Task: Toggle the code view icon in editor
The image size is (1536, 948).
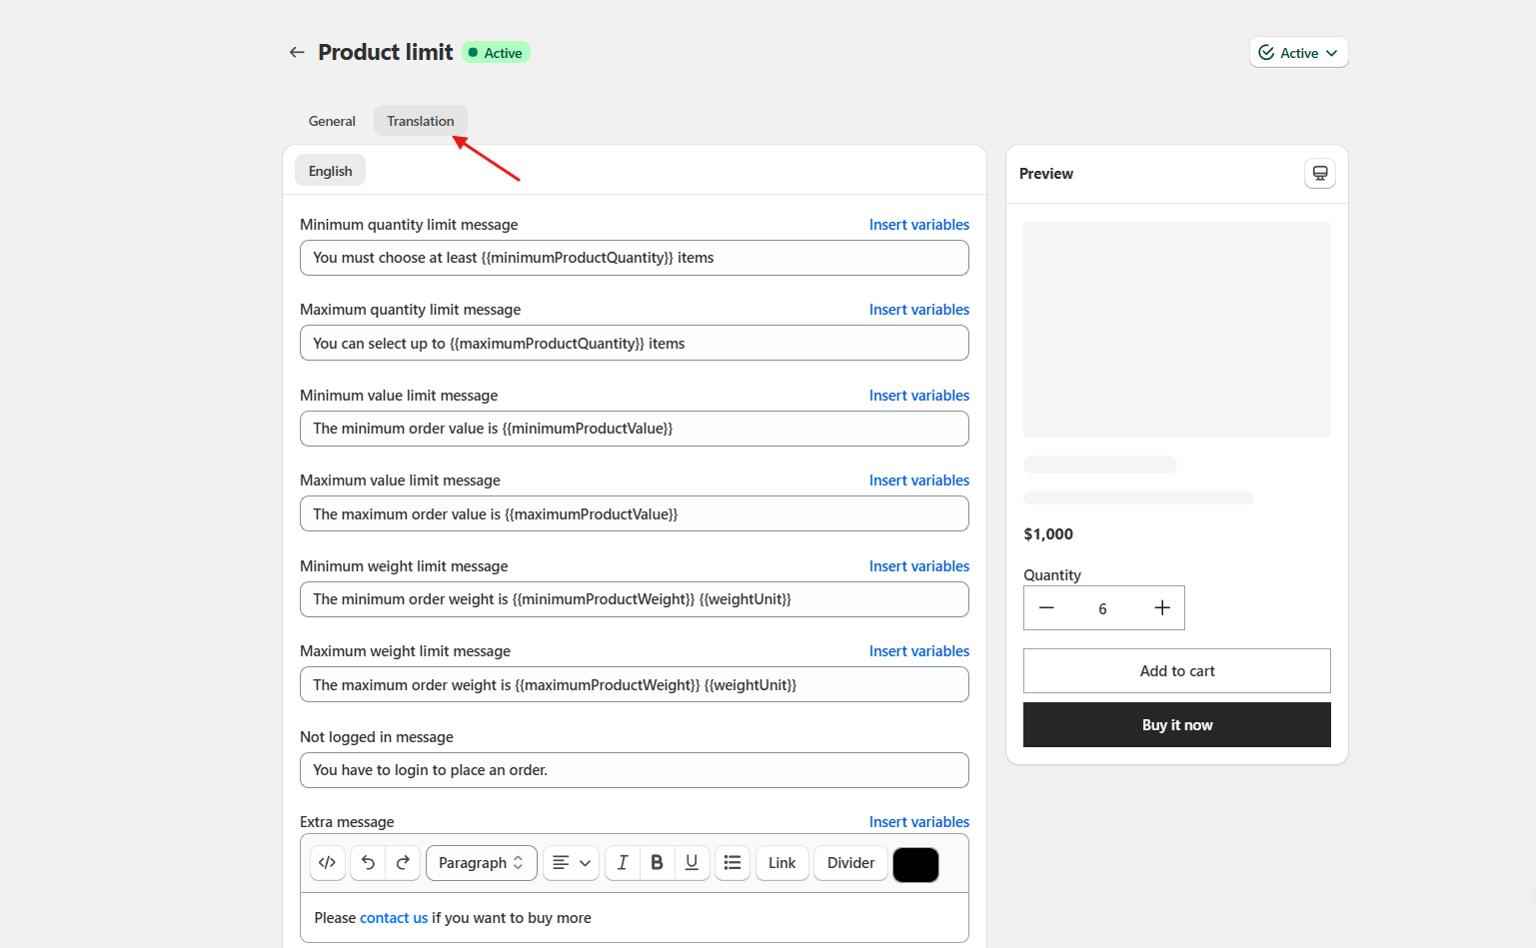Action: pyautogui.click(x=327, y=863)
